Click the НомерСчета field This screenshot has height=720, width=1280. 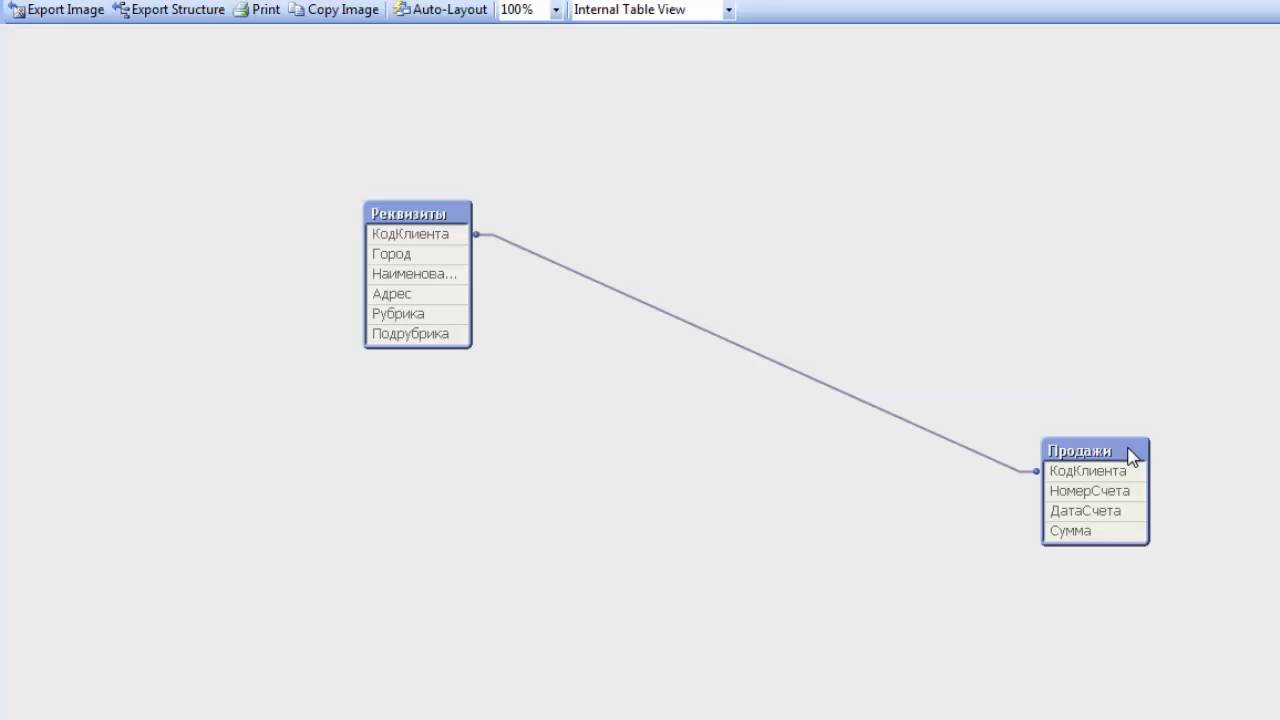pyautogui.click(x=1095, y=491)
